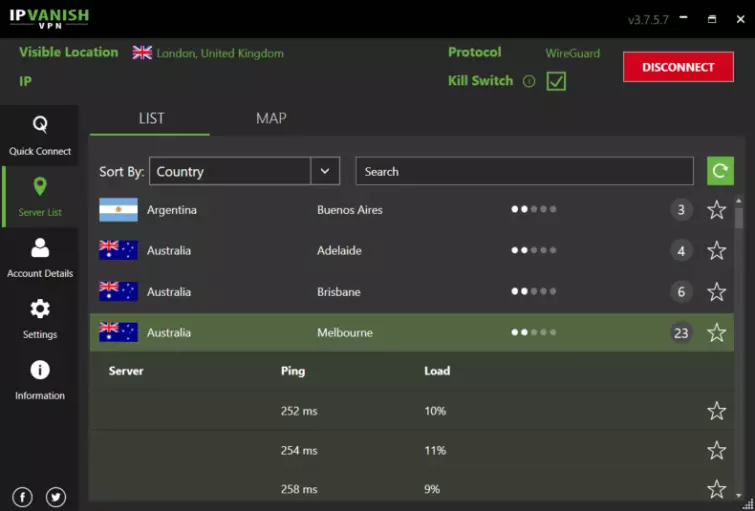Screen dimensions: 755x511
Task: Favorite the Australia Brisbane star
Action: pos(716,292)
